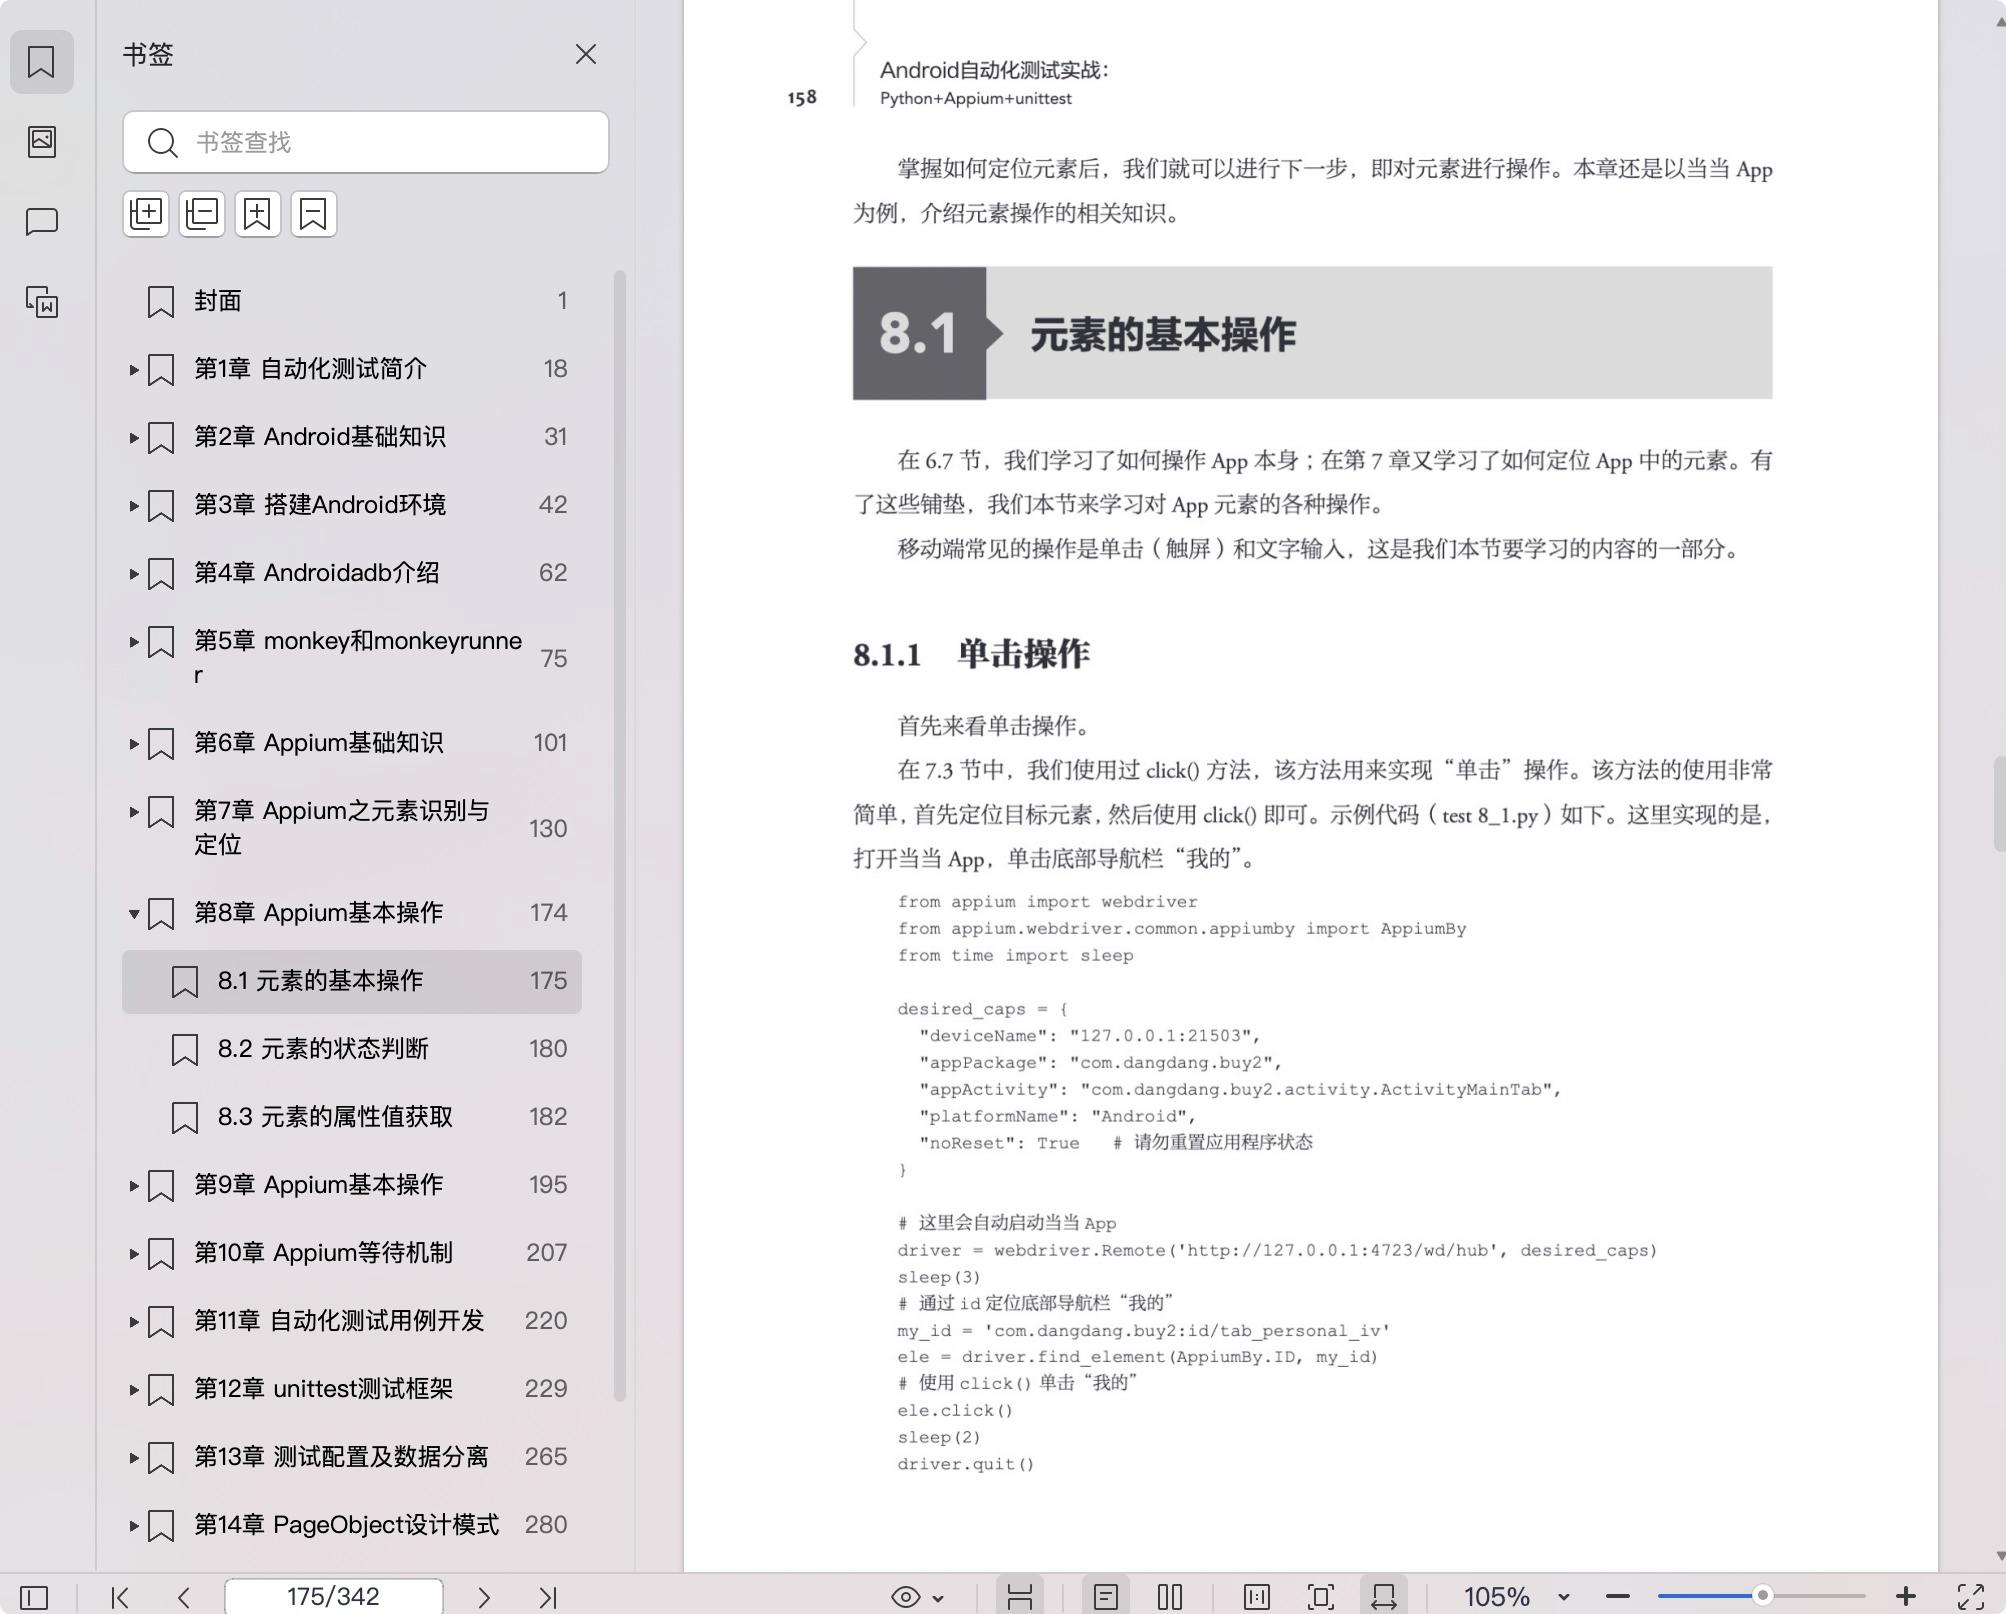Viewport: 2006px width, 1614px height.
Task: Expand the 第9章 Appium基本操作 arrow
Action: (x=134, y=1185)
